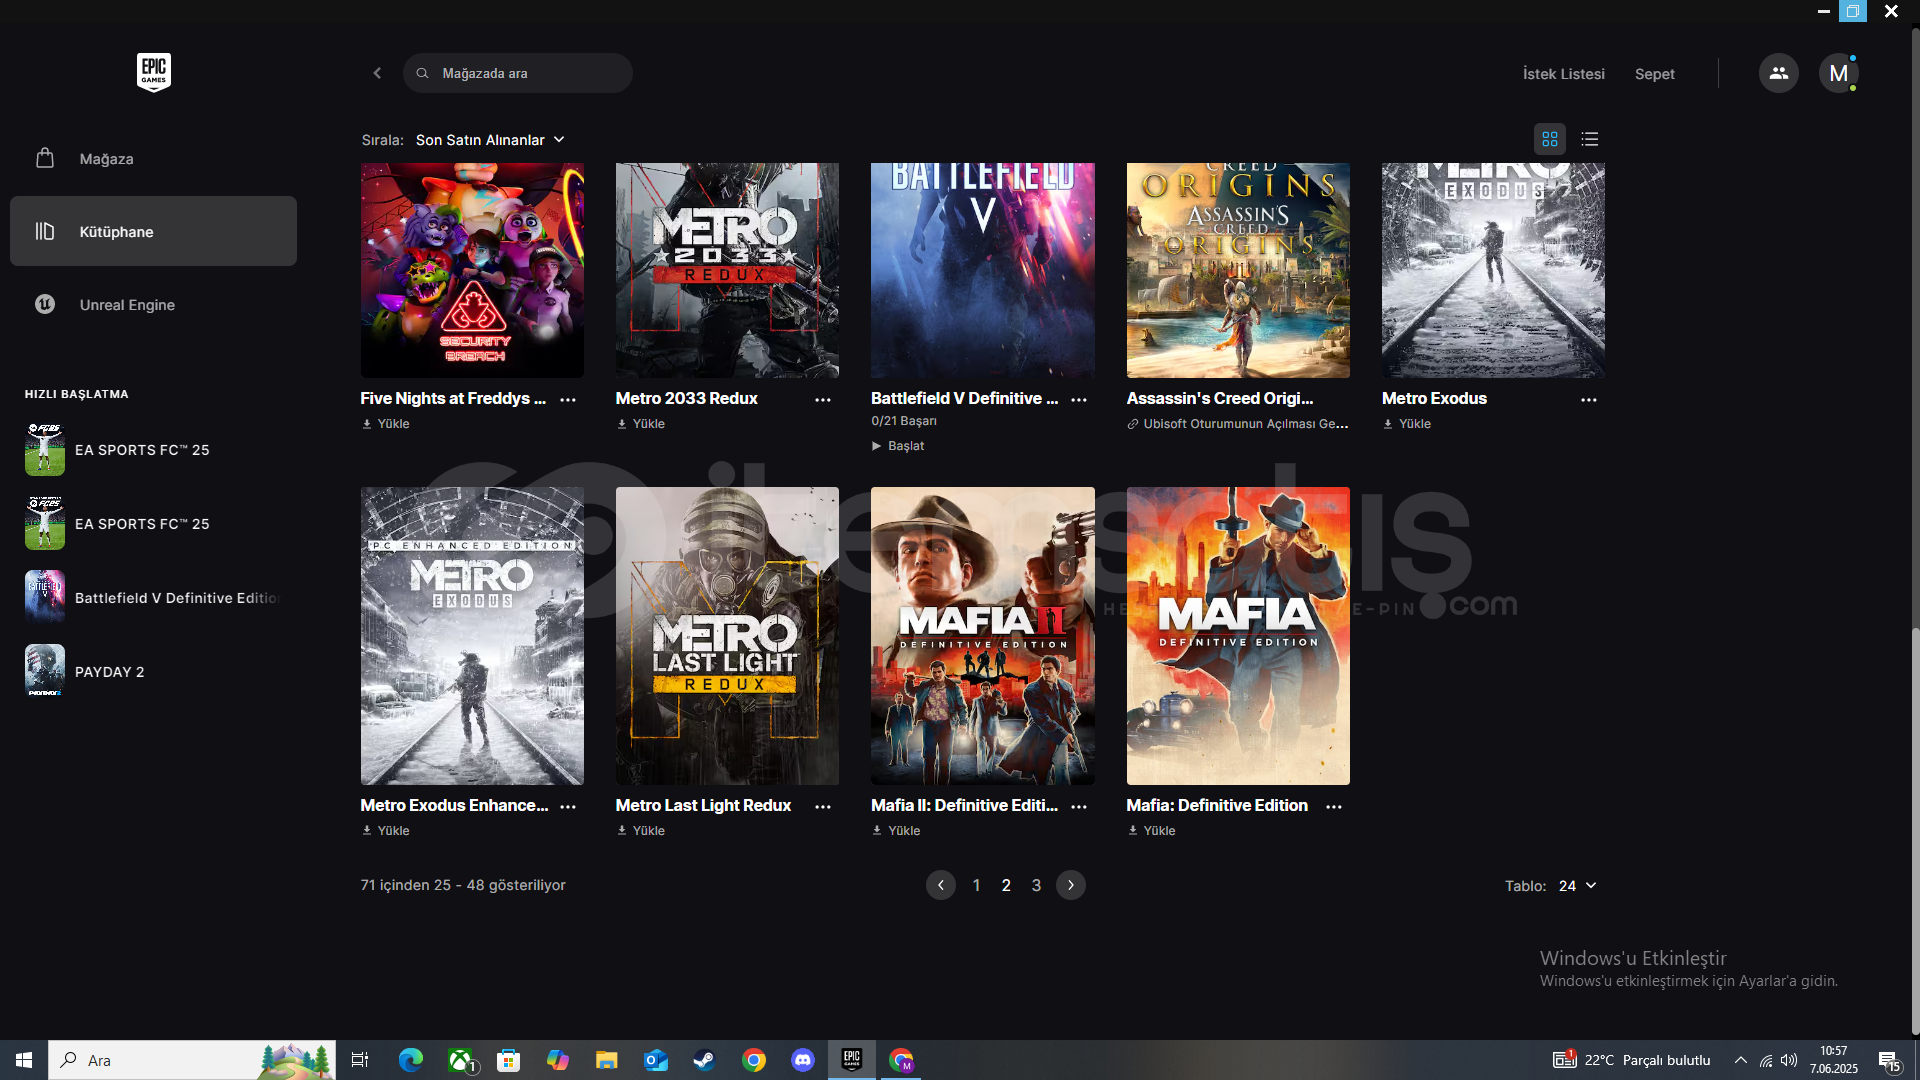This screenshot has height=1080, width=1920.
Task: Open more options for Metro Exodus
Action: click(1589, 399)
